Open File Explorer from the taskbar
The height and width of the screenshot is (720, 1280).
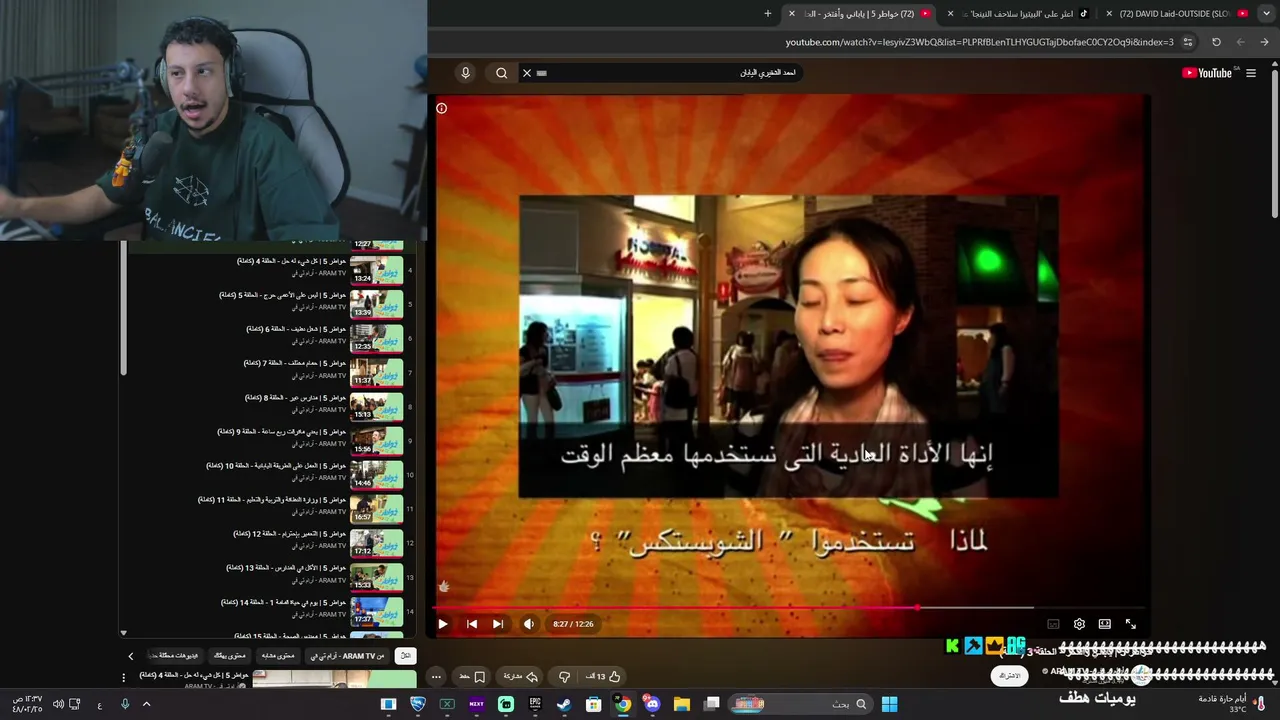[682, 704]
